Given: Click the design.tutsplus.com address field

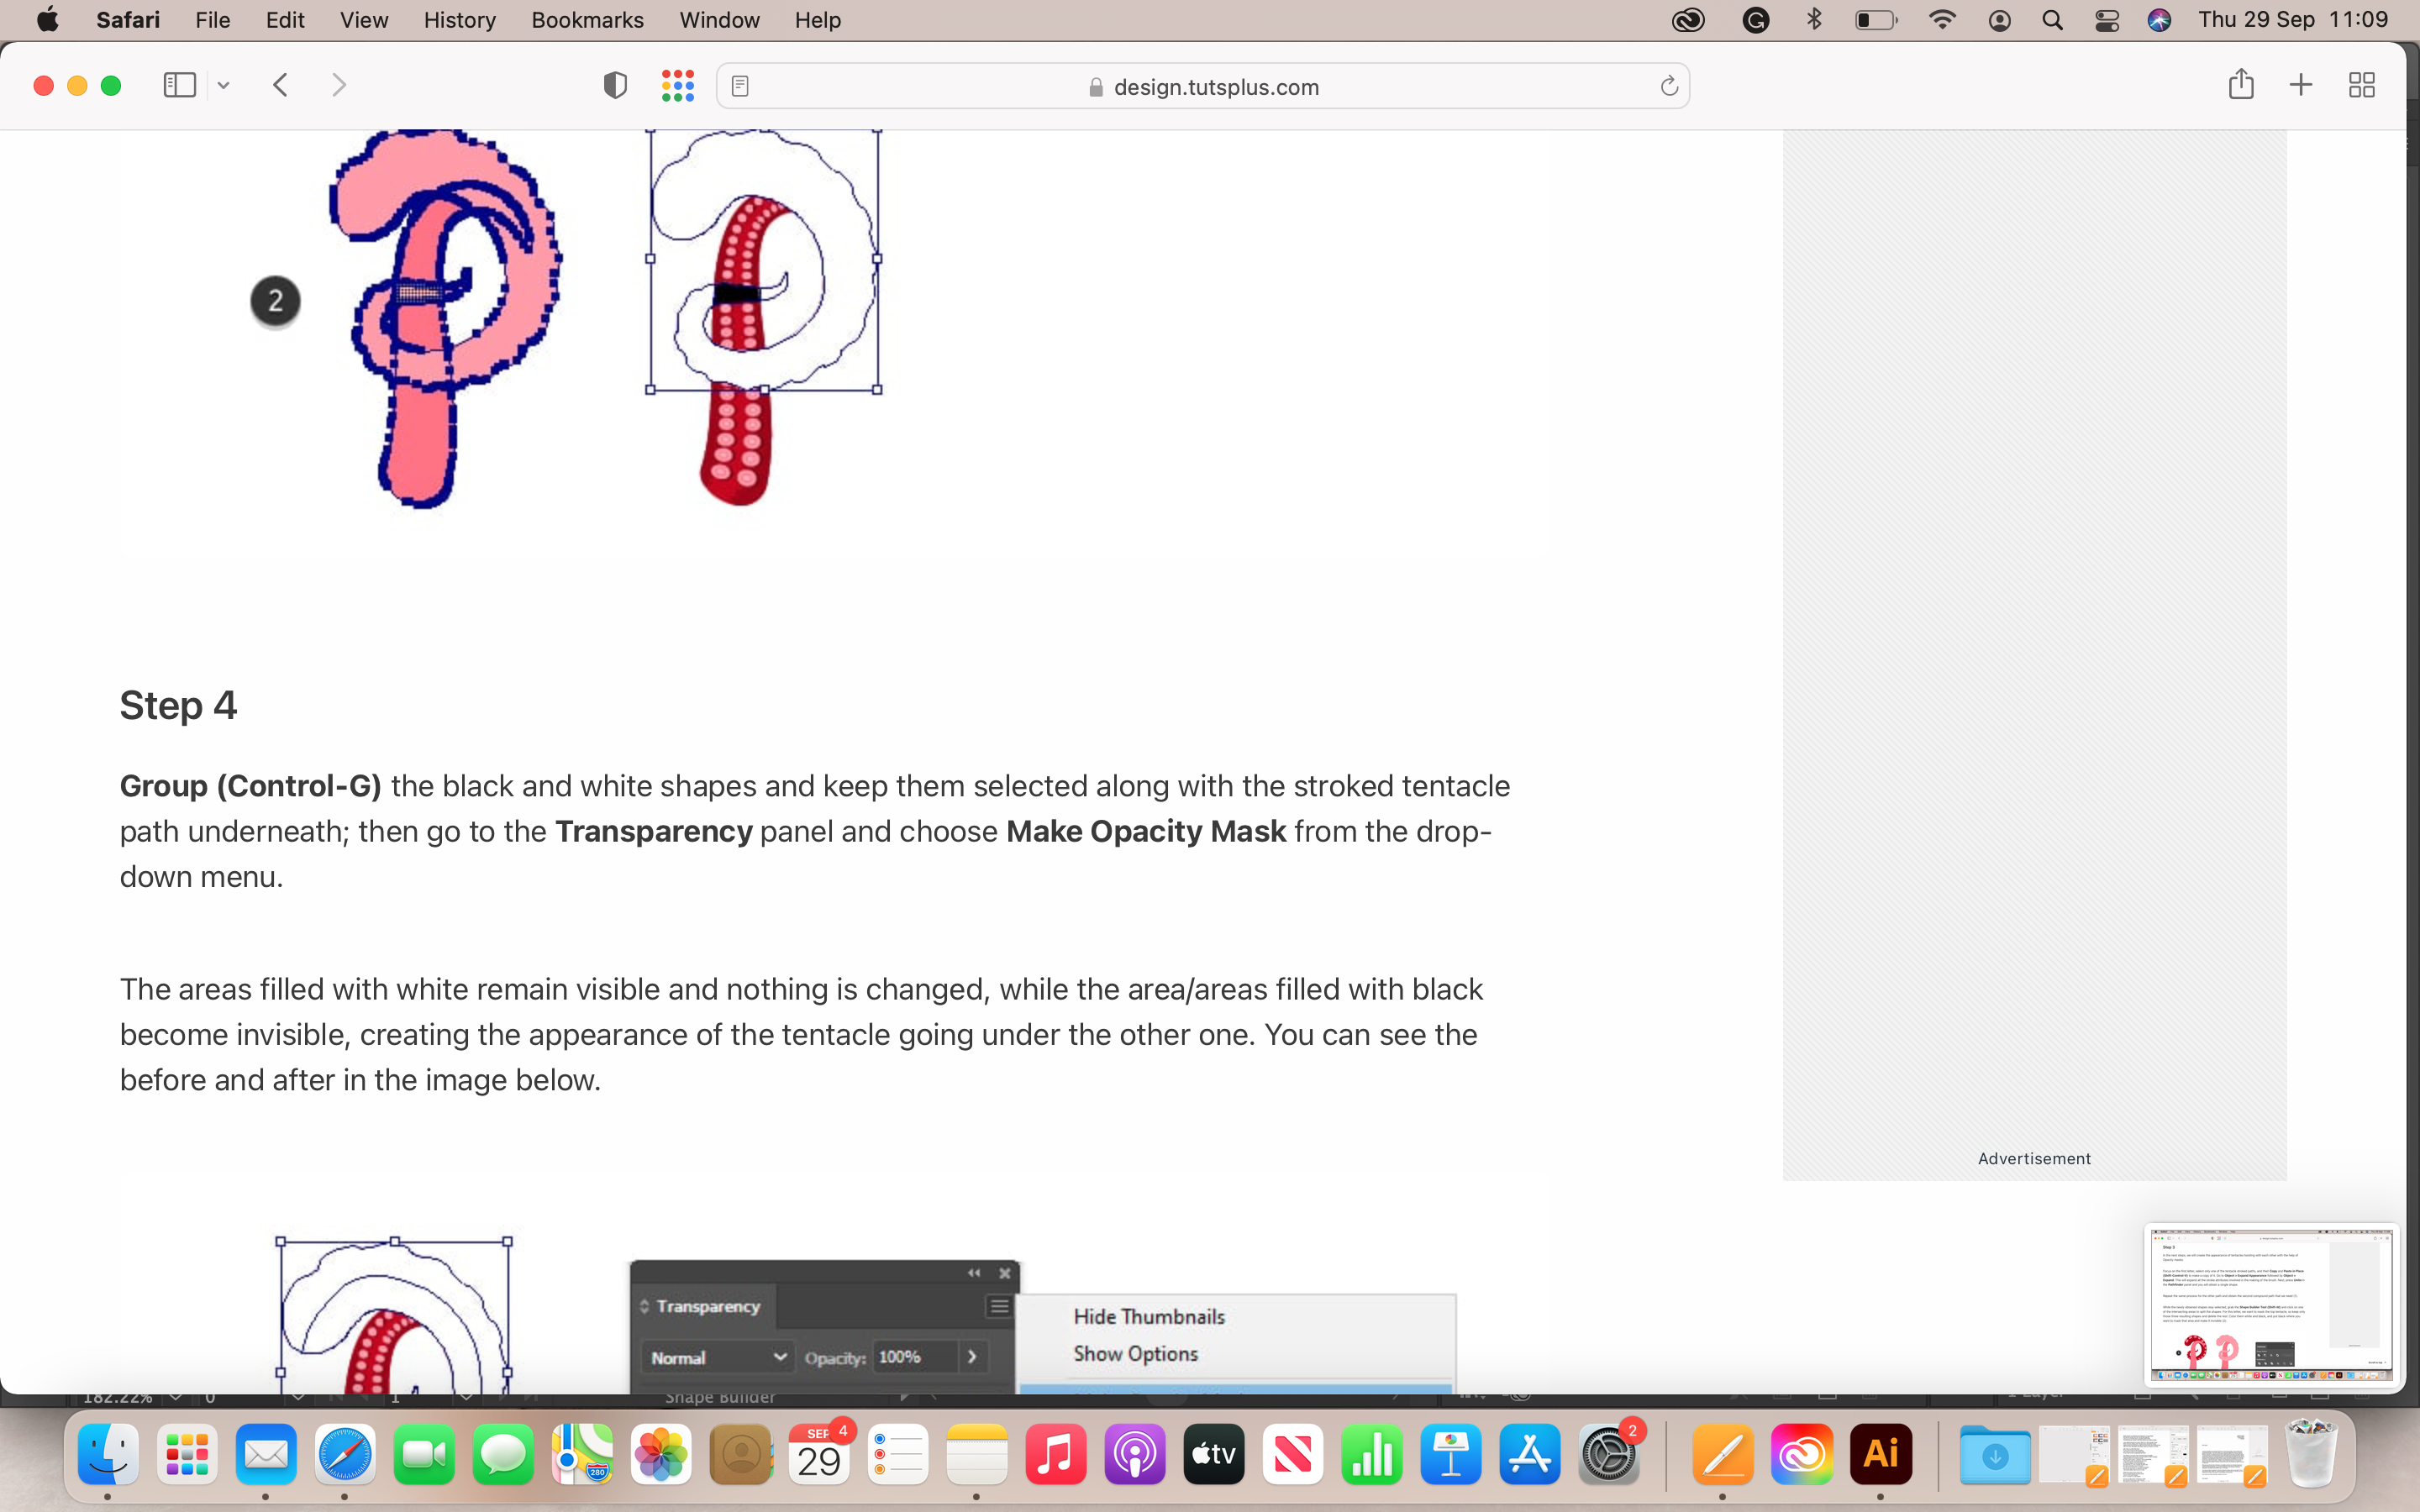Looking at the screenshot, I should click(x=1215, y=87).
